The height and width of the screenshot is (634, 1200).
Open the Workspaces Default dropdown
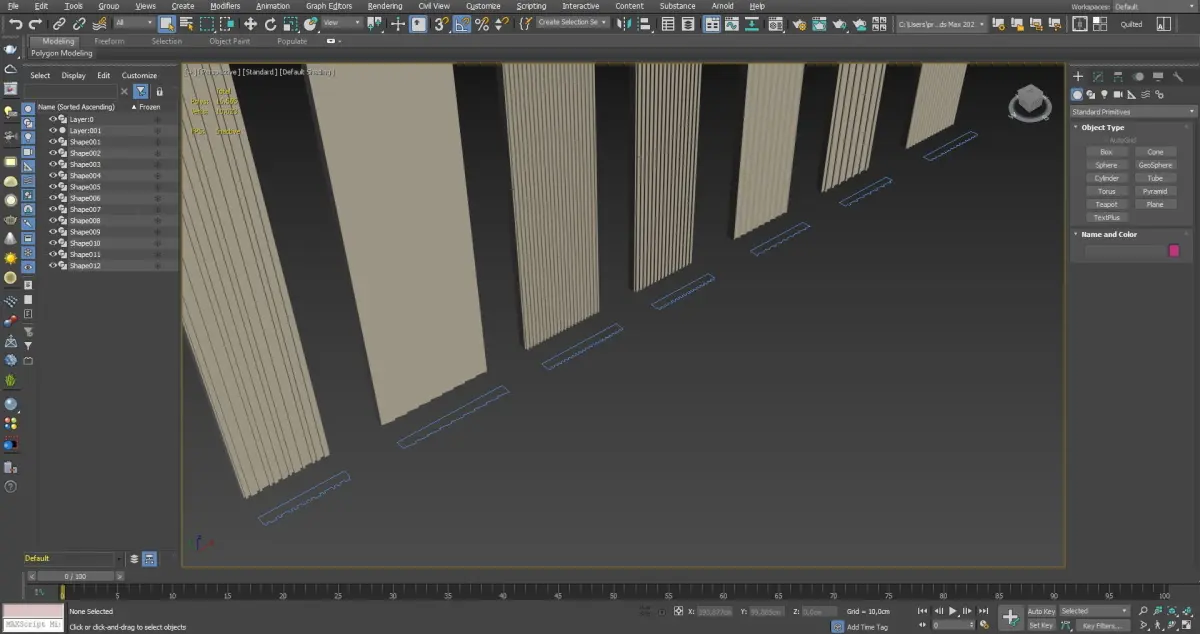[x=1155, y=6]
